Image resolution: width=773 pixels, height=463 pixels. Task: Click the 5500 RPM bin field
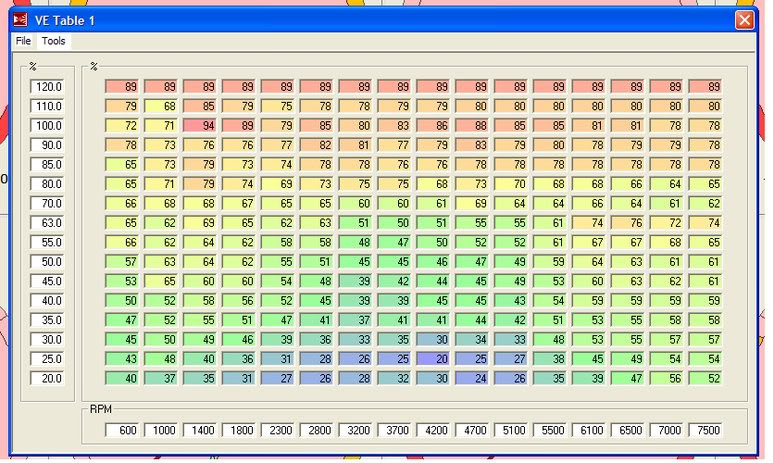click(550, 430)
